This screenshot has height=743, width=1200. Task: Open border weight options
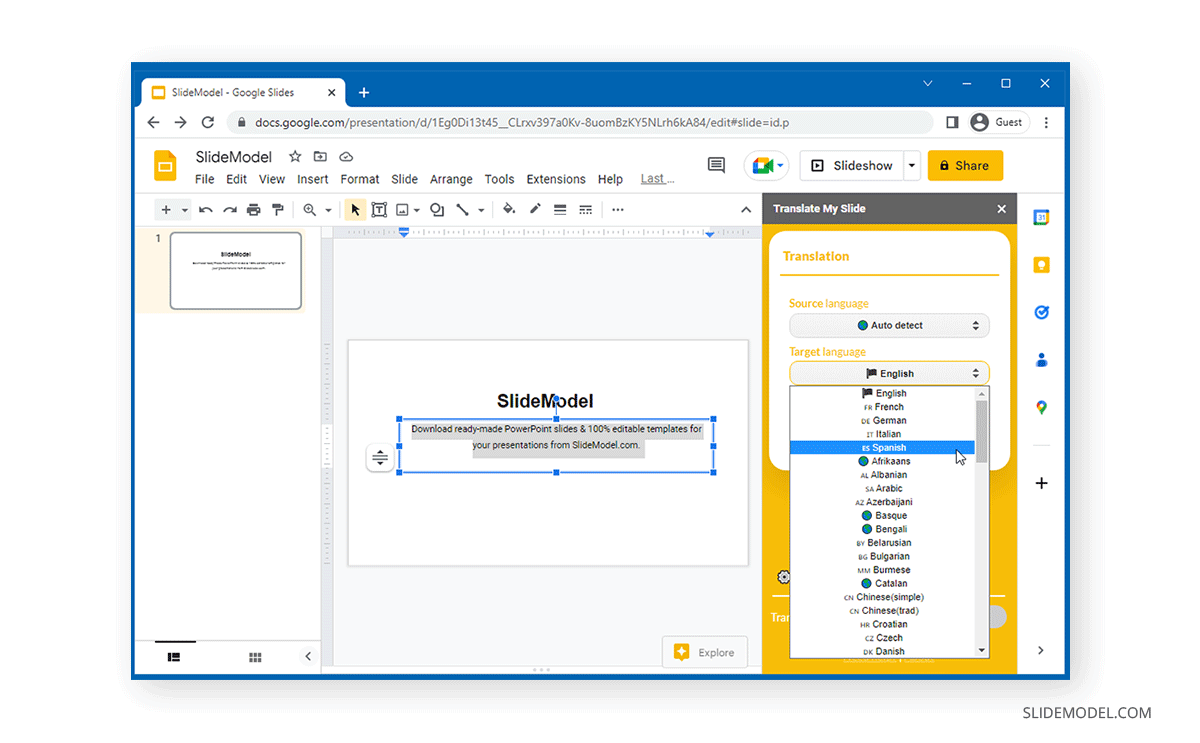click(x=560, y=210)
